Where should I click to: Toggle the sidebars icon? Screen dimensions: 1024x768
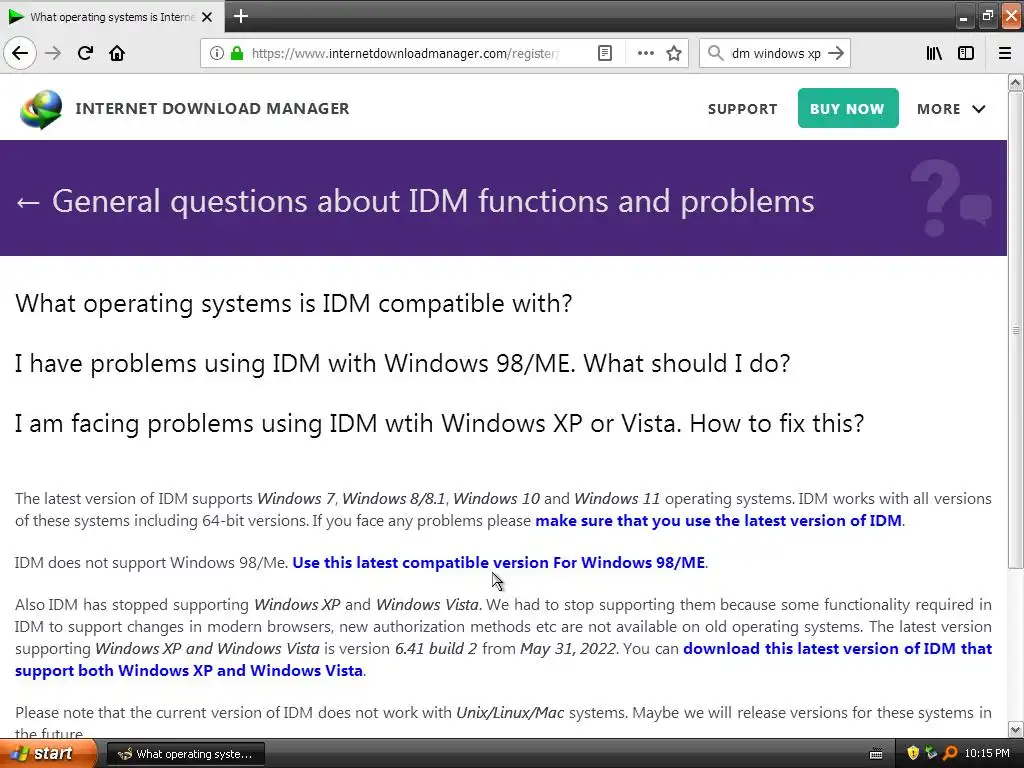pyautogui.click(x=966, y=53)
